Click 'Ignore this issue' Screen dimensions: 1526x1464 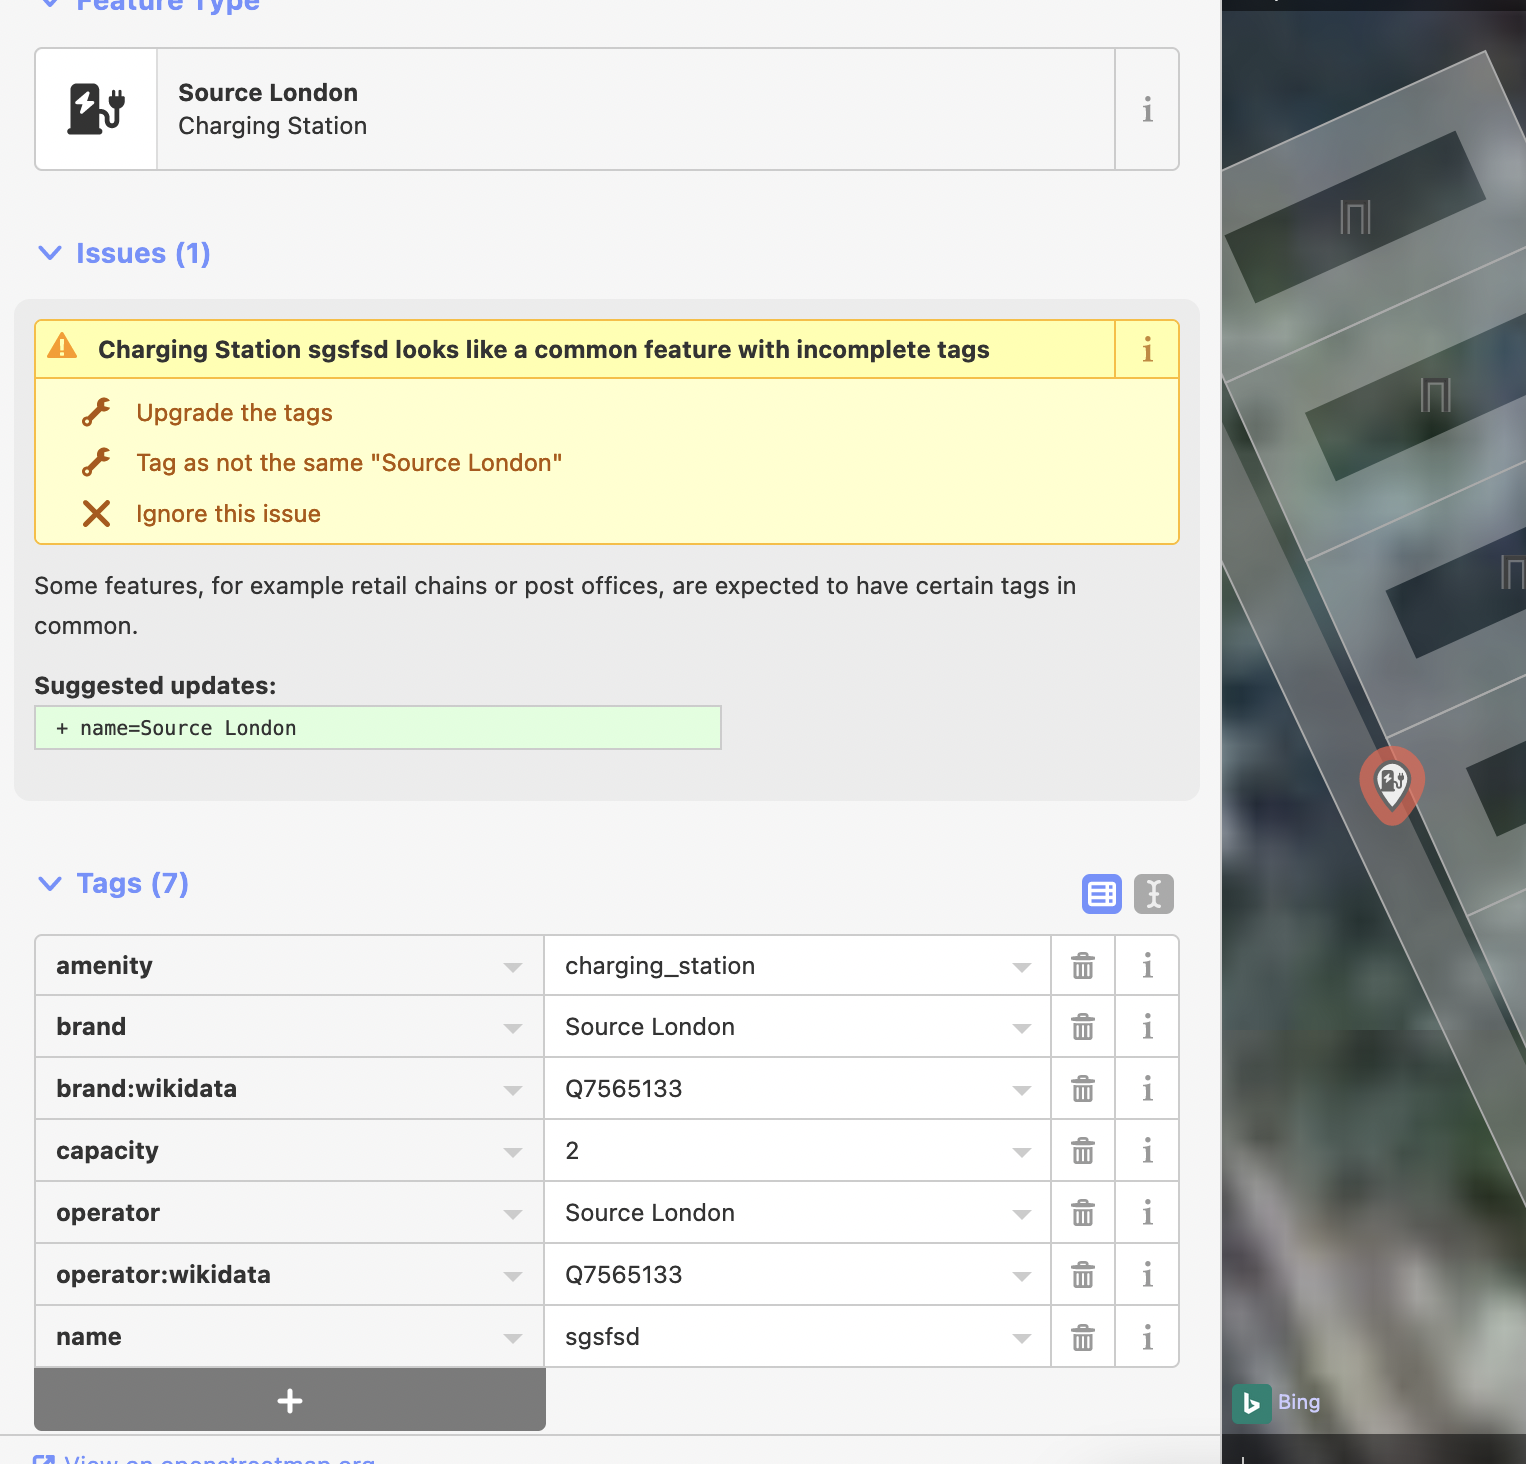(227, 513)
